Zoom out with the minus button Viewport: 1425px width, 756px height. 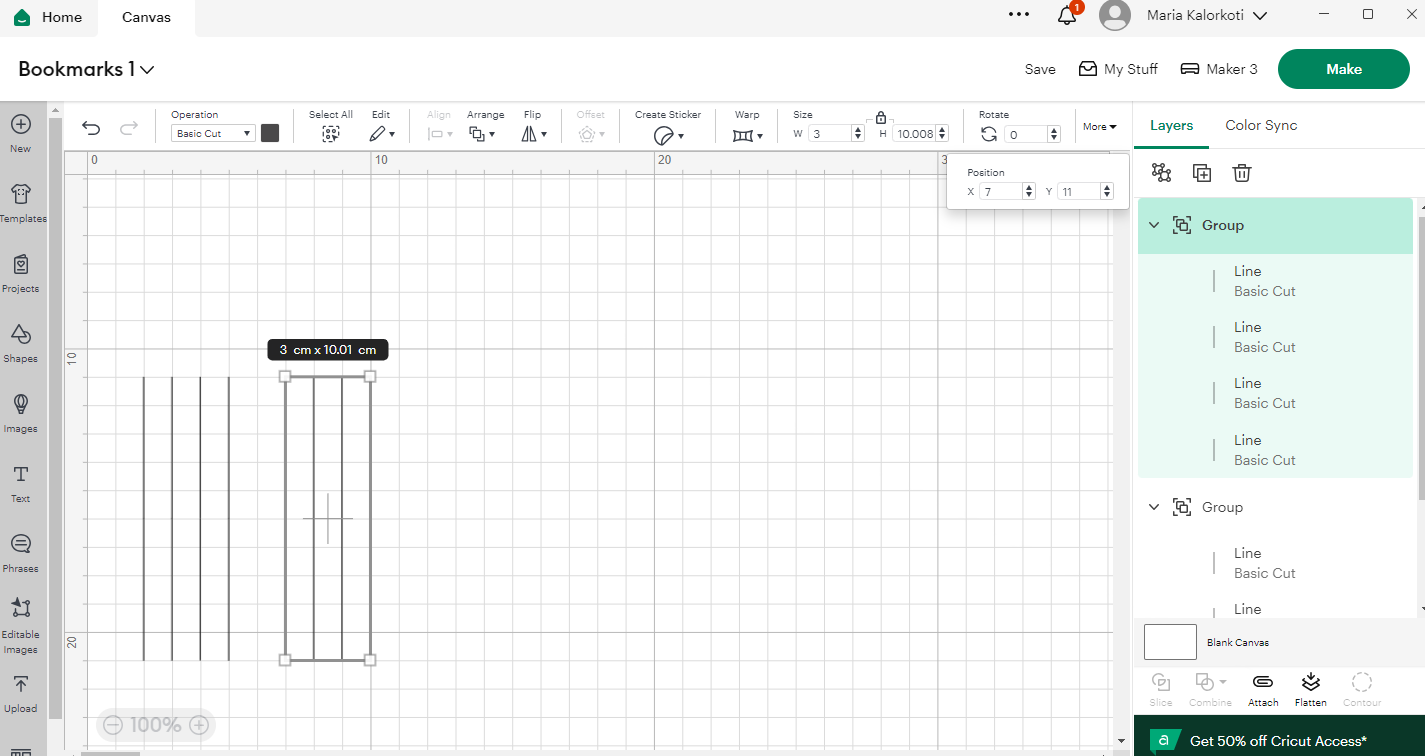click(113, 725)
